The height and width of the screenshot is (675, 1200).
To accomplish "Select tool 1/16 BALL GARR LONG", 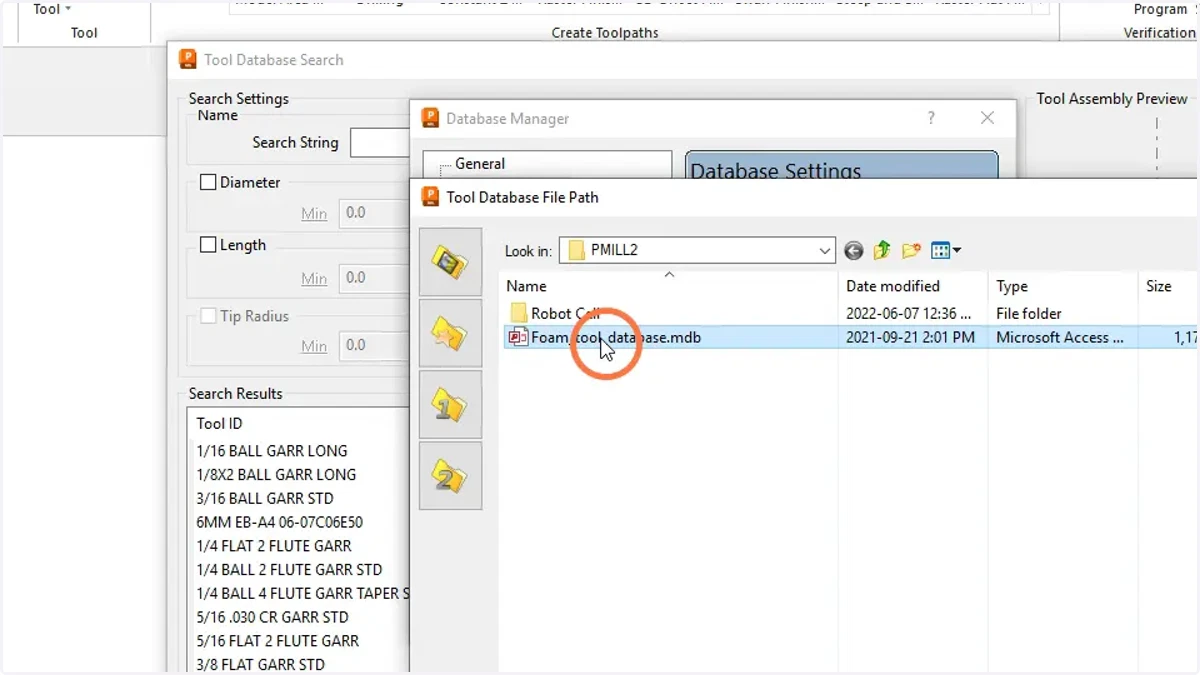I will tap(272, 451).
